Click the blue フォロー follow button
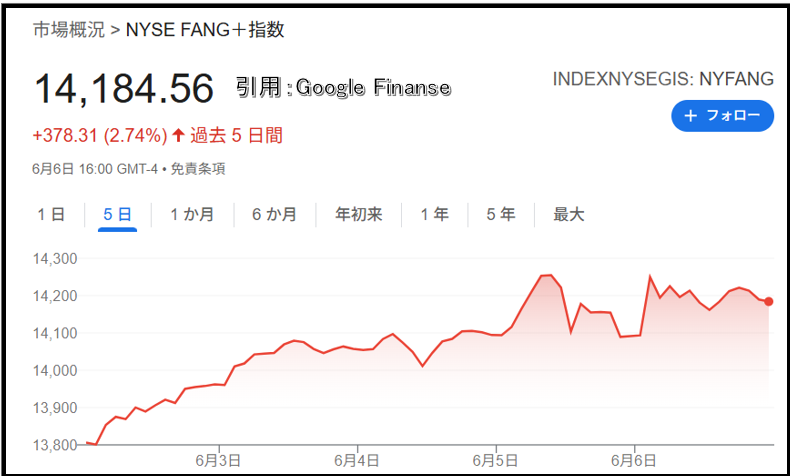The width and height of the screenshot is (790, 476). pyautogui.click(x=722, y=116)
